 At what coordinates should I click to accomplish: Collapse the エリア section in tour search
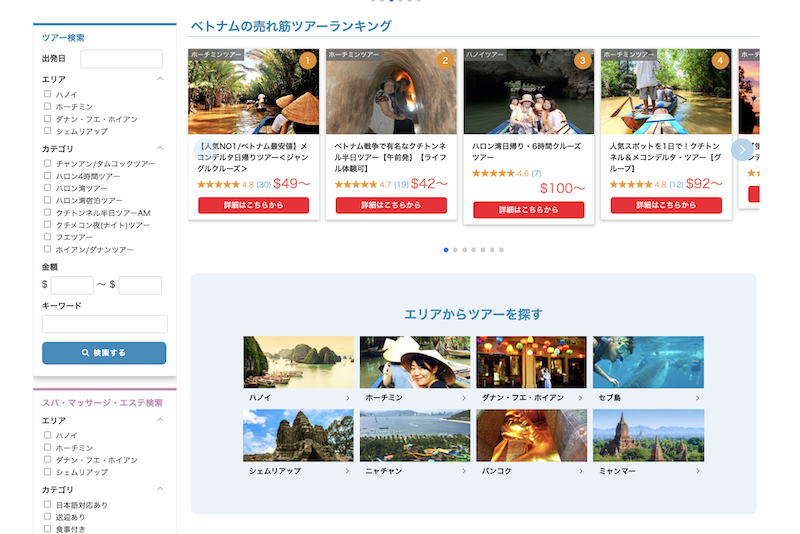160,78
